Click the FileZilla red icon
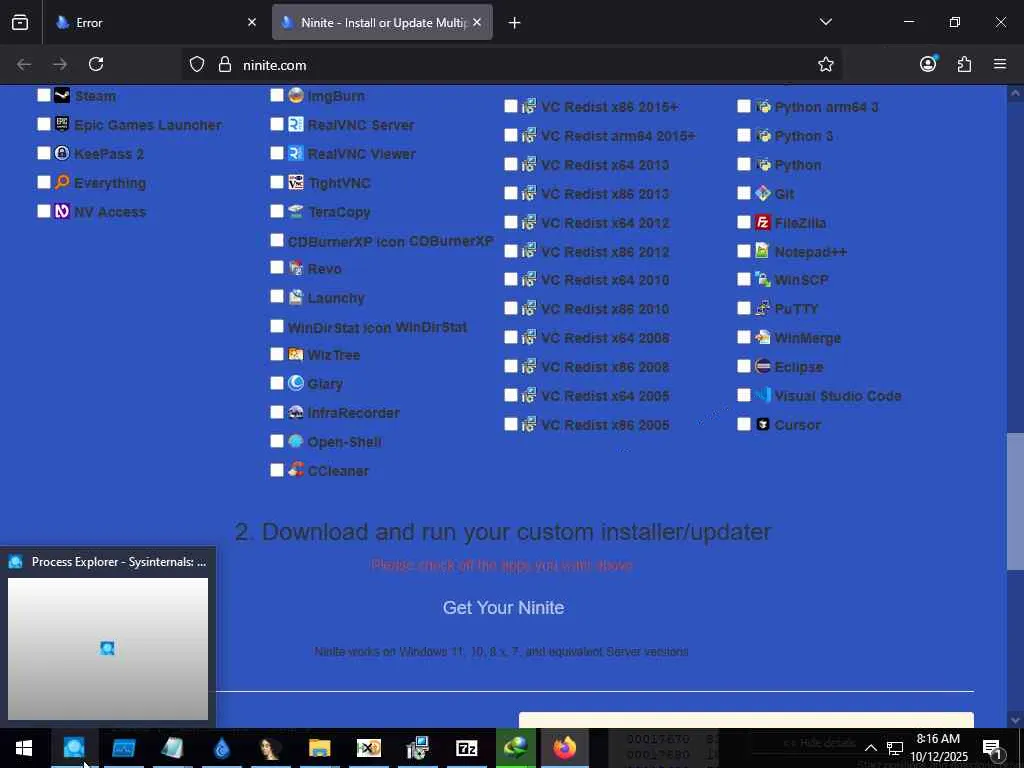Image resolution: width=1024 pixels, height=768 pixels. pos(763,223)
